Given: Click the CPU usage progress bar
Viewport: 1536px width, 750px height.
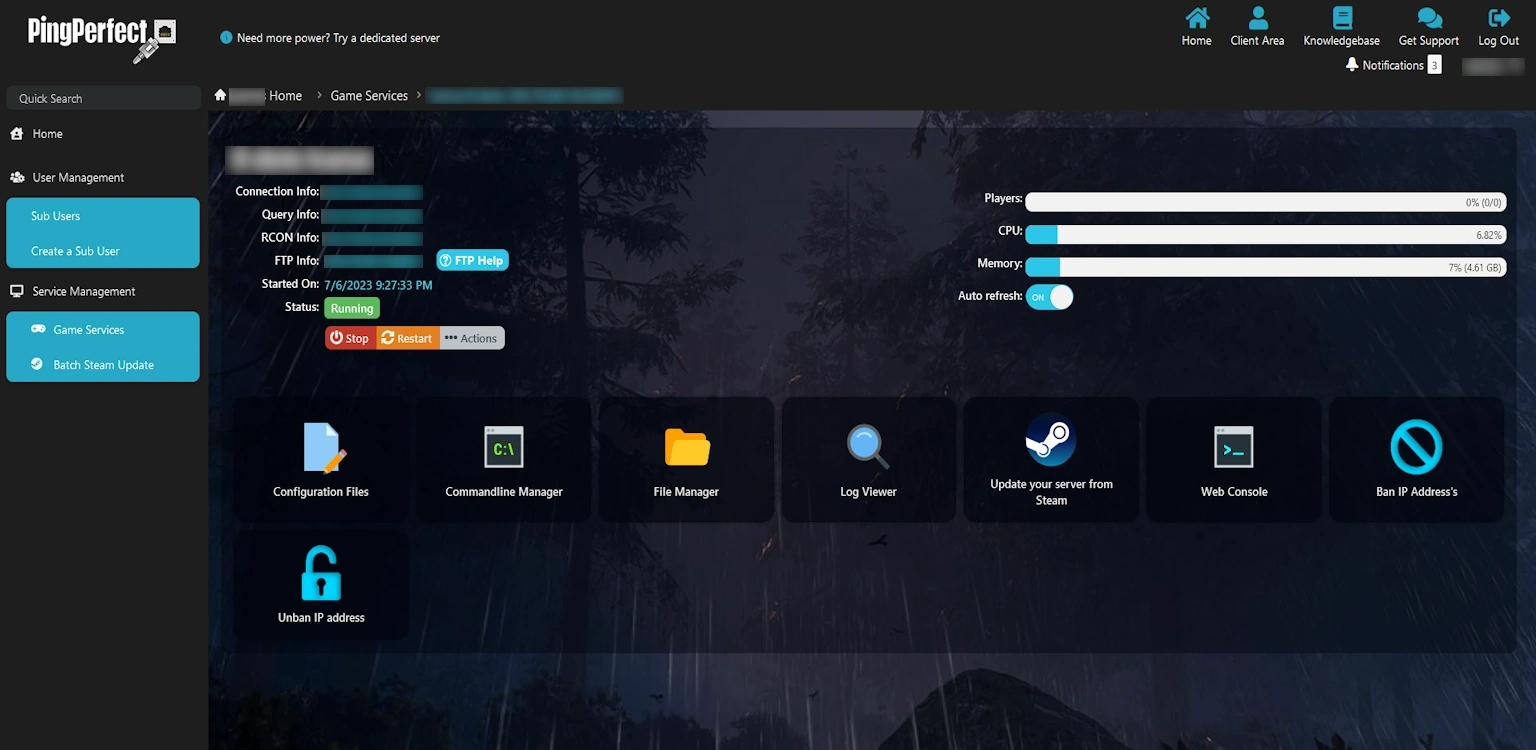Looking at the screenshot, I should click(1265, 235).
